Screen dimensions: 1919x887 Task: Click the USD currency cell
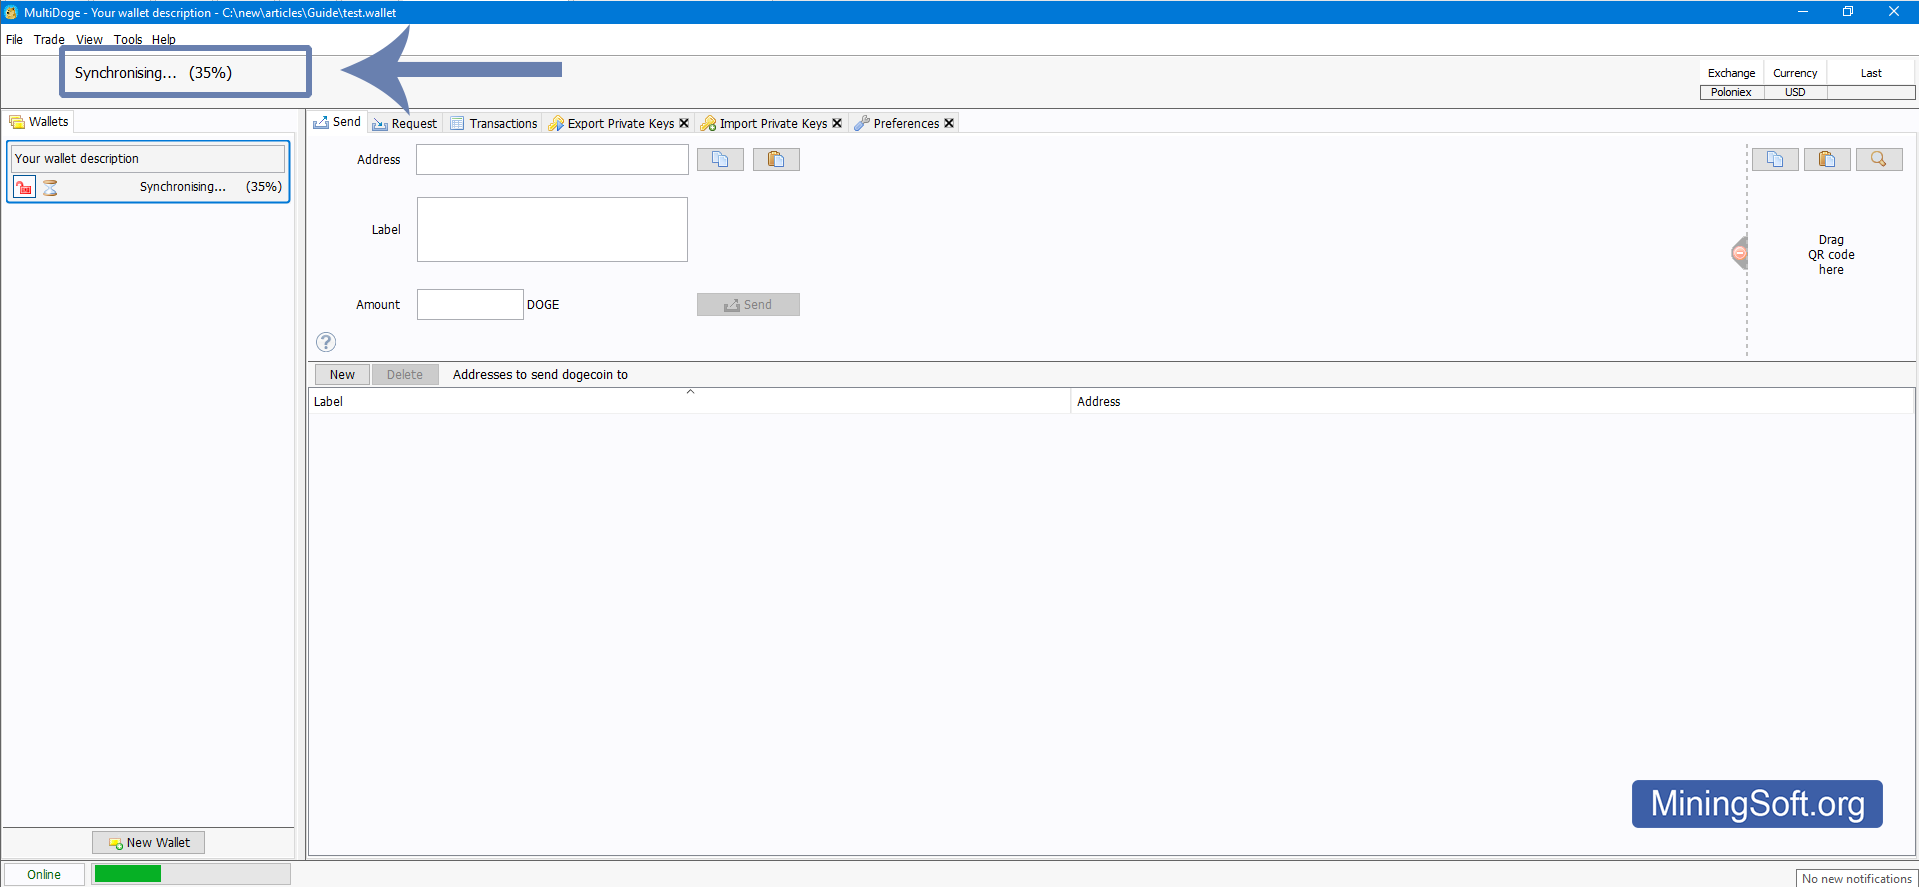tap(1795, 92)
